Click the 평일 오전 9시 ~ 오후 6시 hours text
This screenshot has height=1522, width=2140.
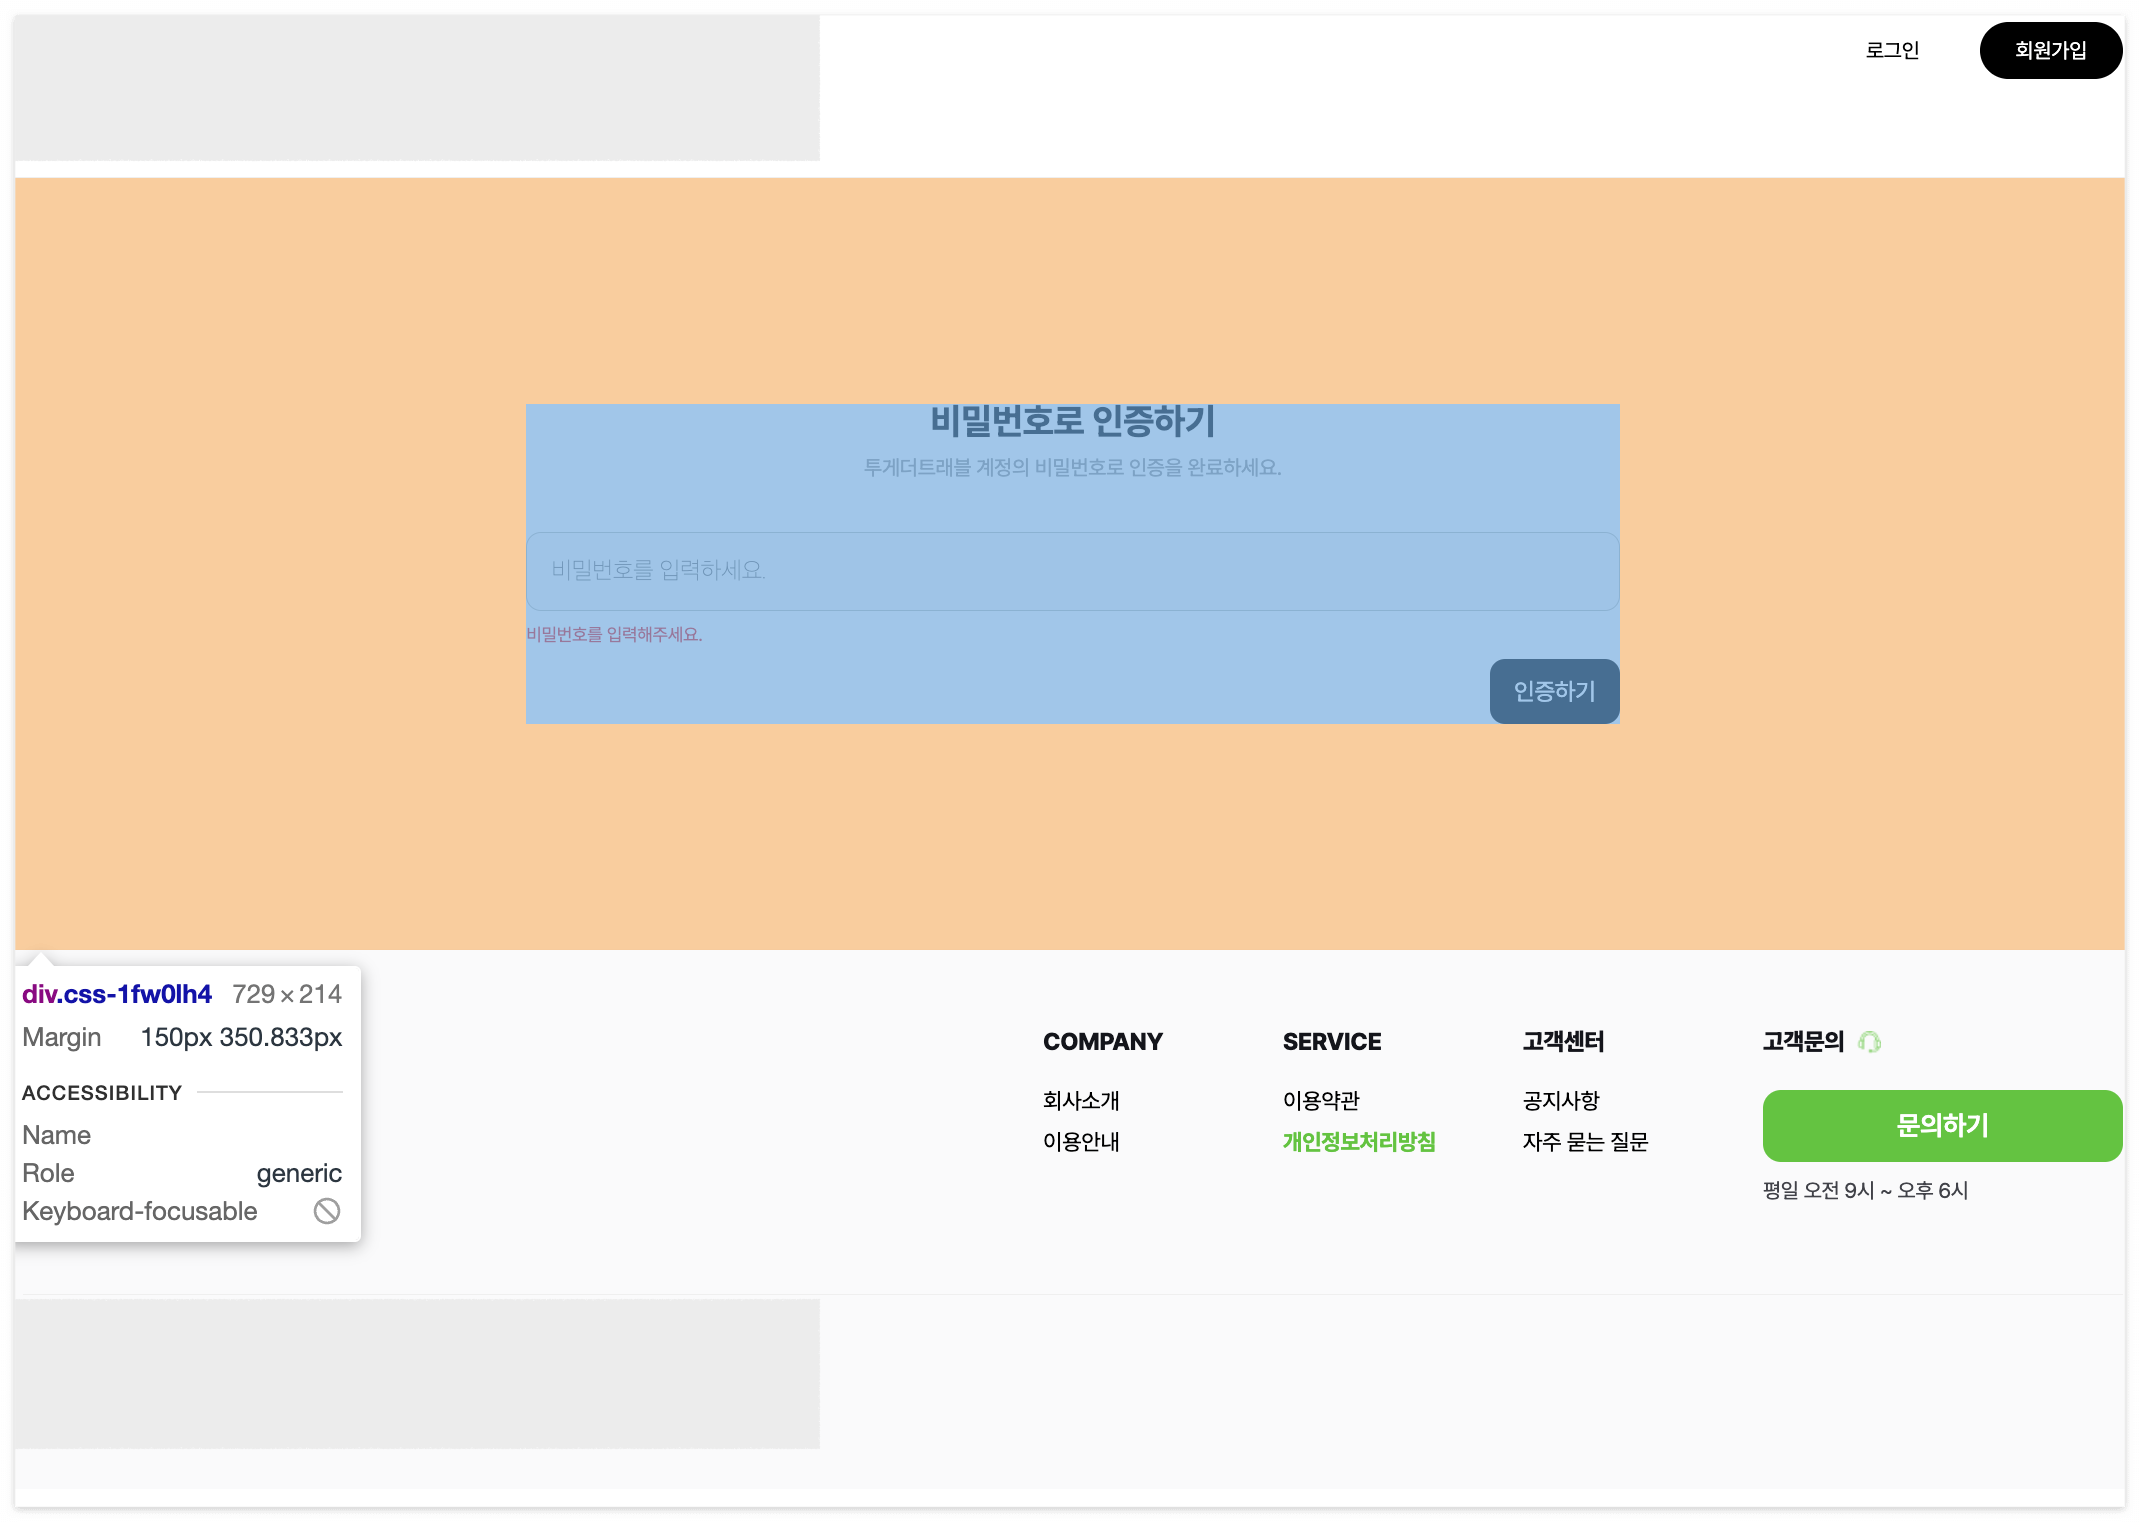click(x=1865, y=1190)
